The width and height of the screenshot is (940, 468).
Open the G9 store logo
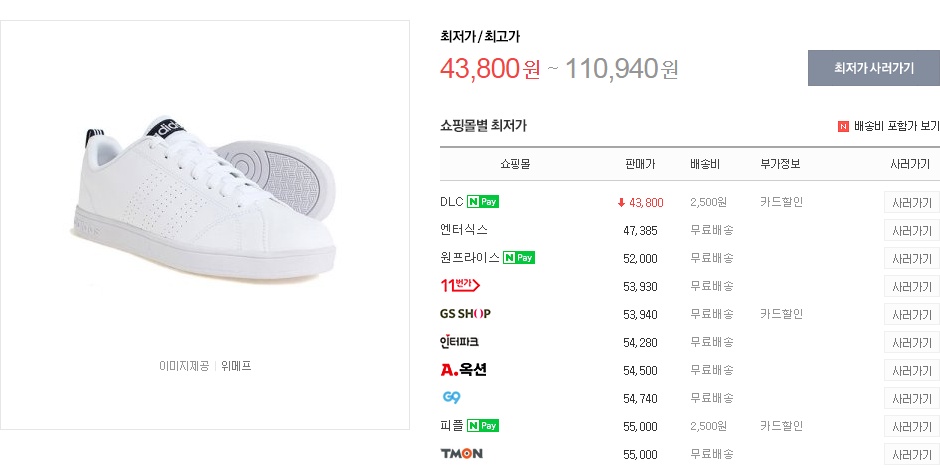pyautogui.click(x=450, y=398)
